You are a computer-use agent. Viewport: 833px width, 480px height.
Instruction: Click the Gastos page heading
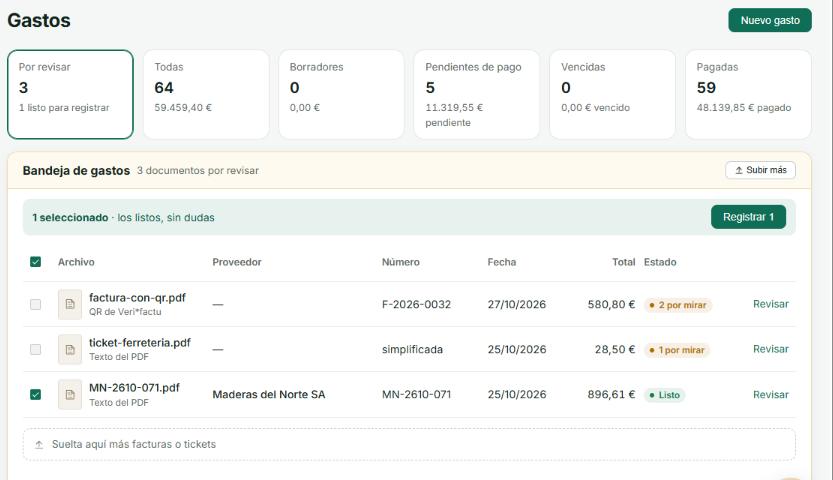coord(39,20)
